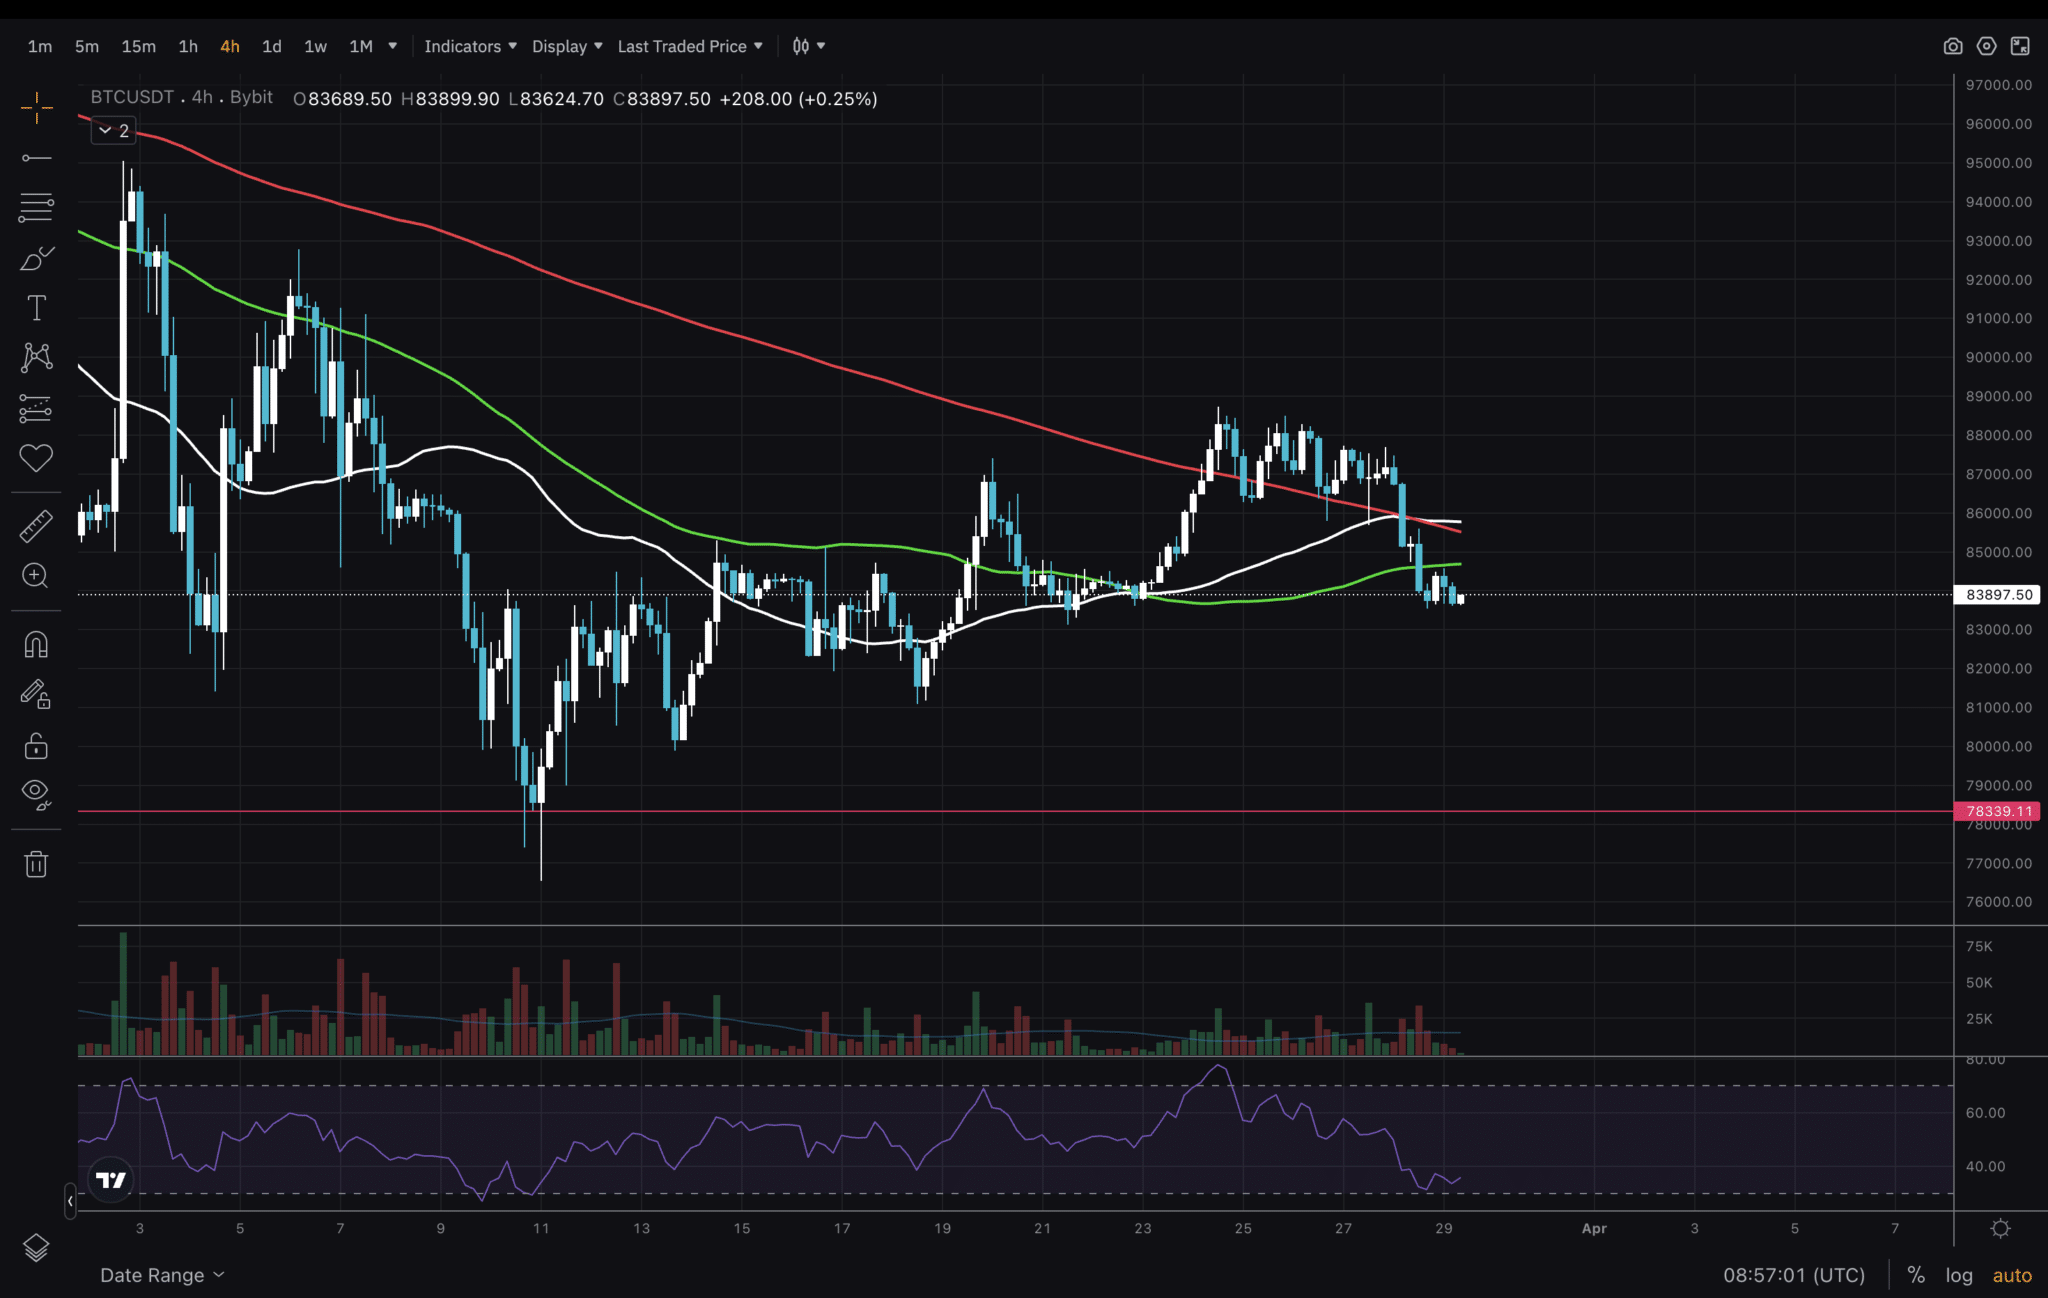Toggle stay-in-drawing-mode pencil lock
Screen dimensions: 2048x1298
click(36, 695)
